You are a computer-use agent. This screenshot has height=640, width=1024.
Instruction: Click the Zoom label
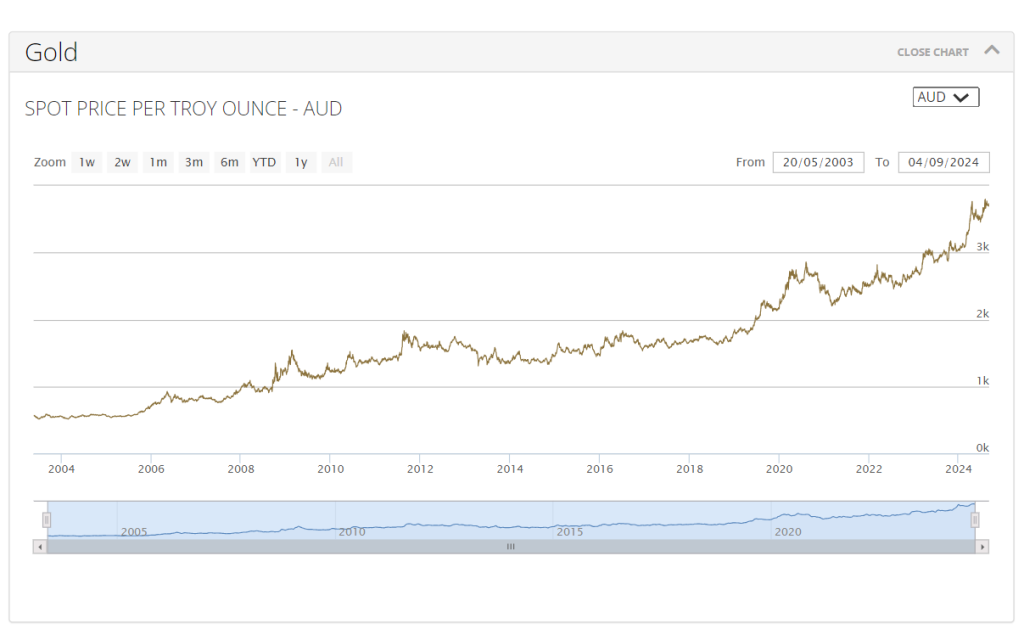tap(50, 162)
